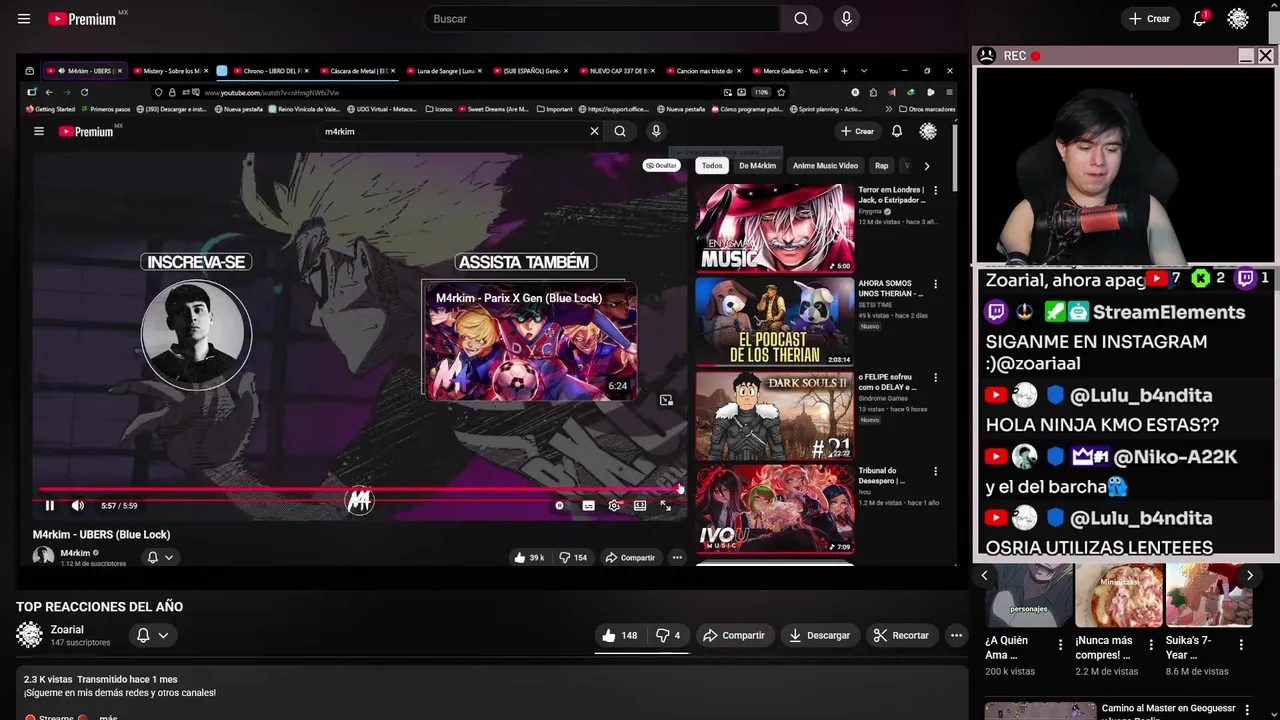
Task: Open Zoarial channel avatar
Action: (29, 635)
